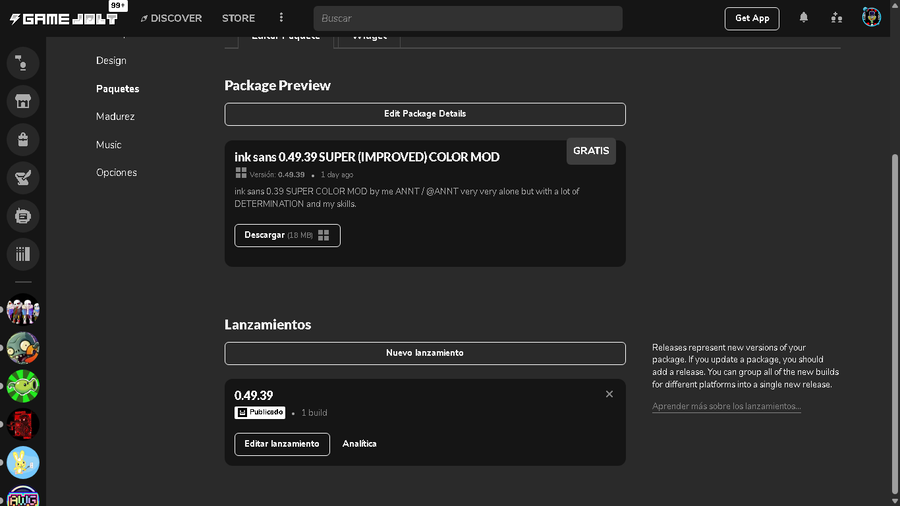Click the GRATIS price tag
Screen dimensions: 900x506
coord(591,151)
